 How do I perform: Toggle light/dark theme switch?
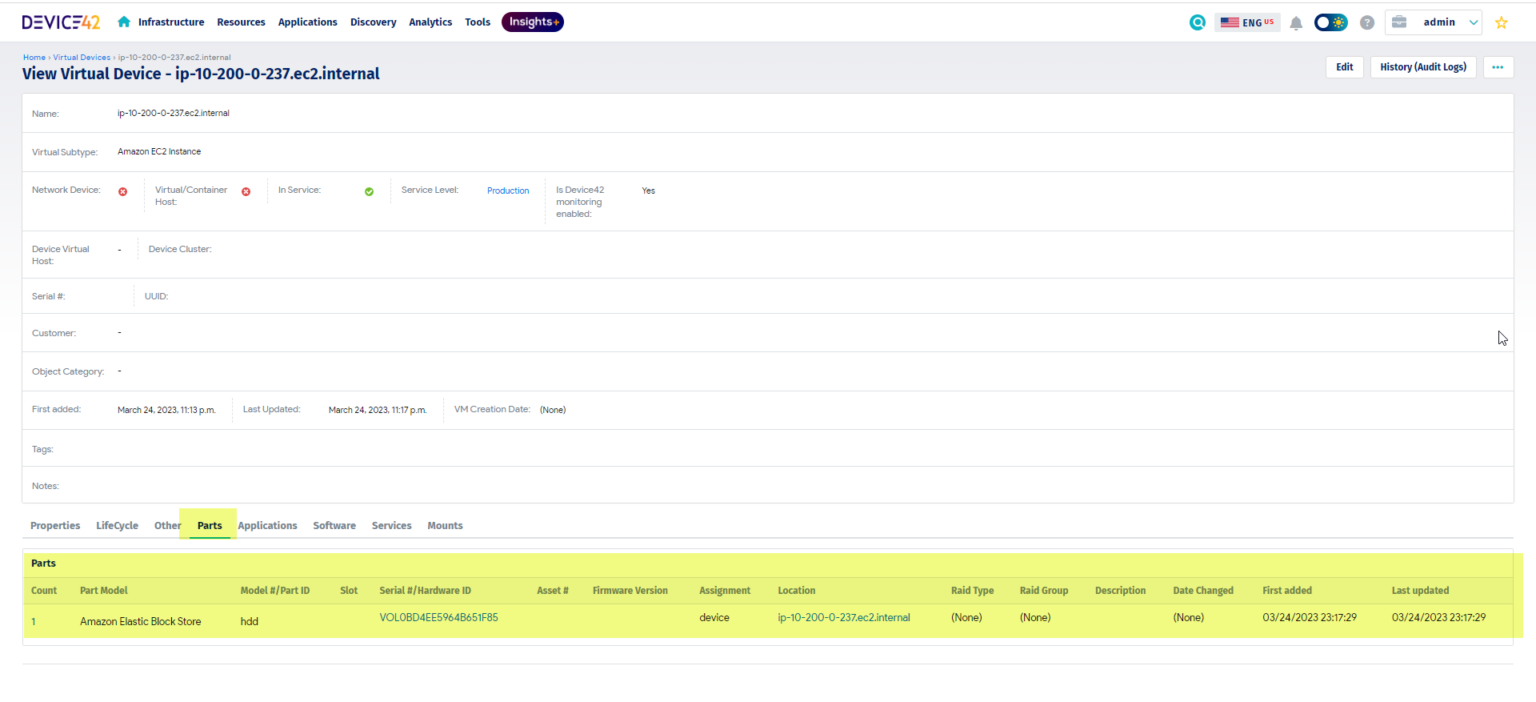(1330, 20)
